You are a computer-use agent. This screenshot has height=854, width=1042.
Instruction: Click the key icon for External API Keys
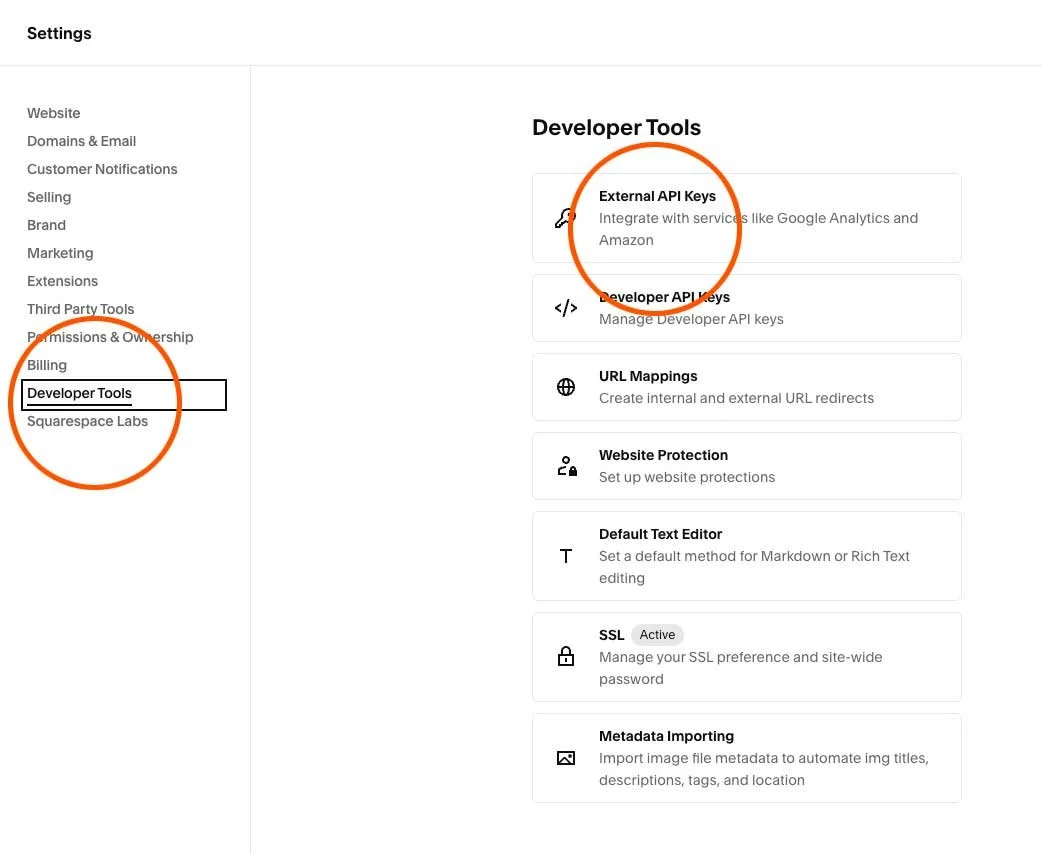566,218
